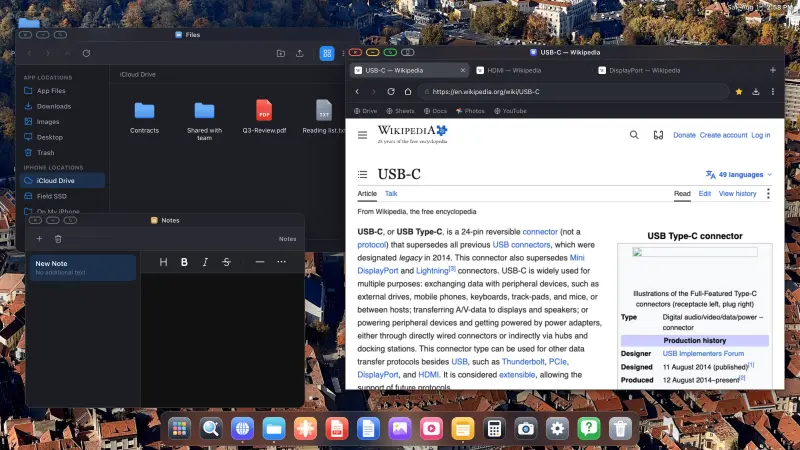Create a new note with plus icon
800x450 pixels.
[x=39, y=239]
